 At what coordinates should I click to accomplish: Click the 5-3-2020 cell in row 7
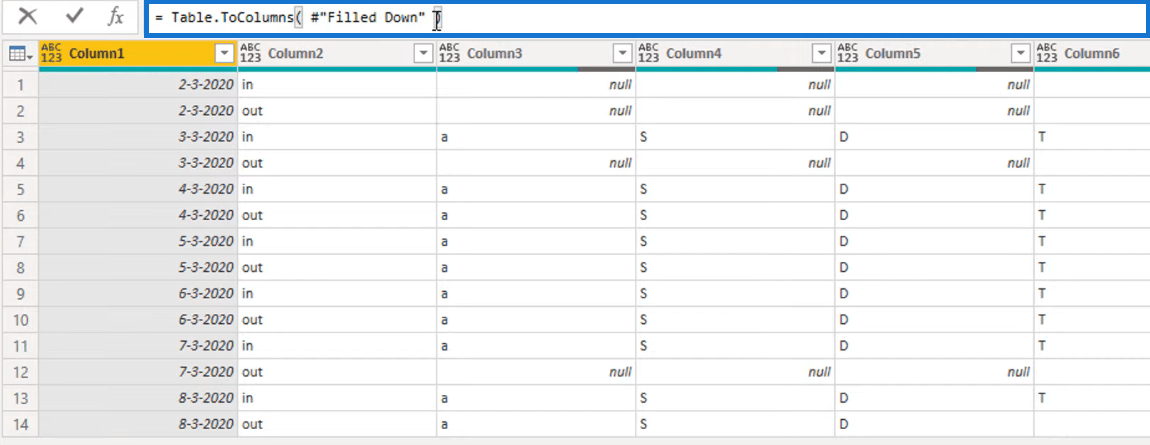tap(139, 241)
